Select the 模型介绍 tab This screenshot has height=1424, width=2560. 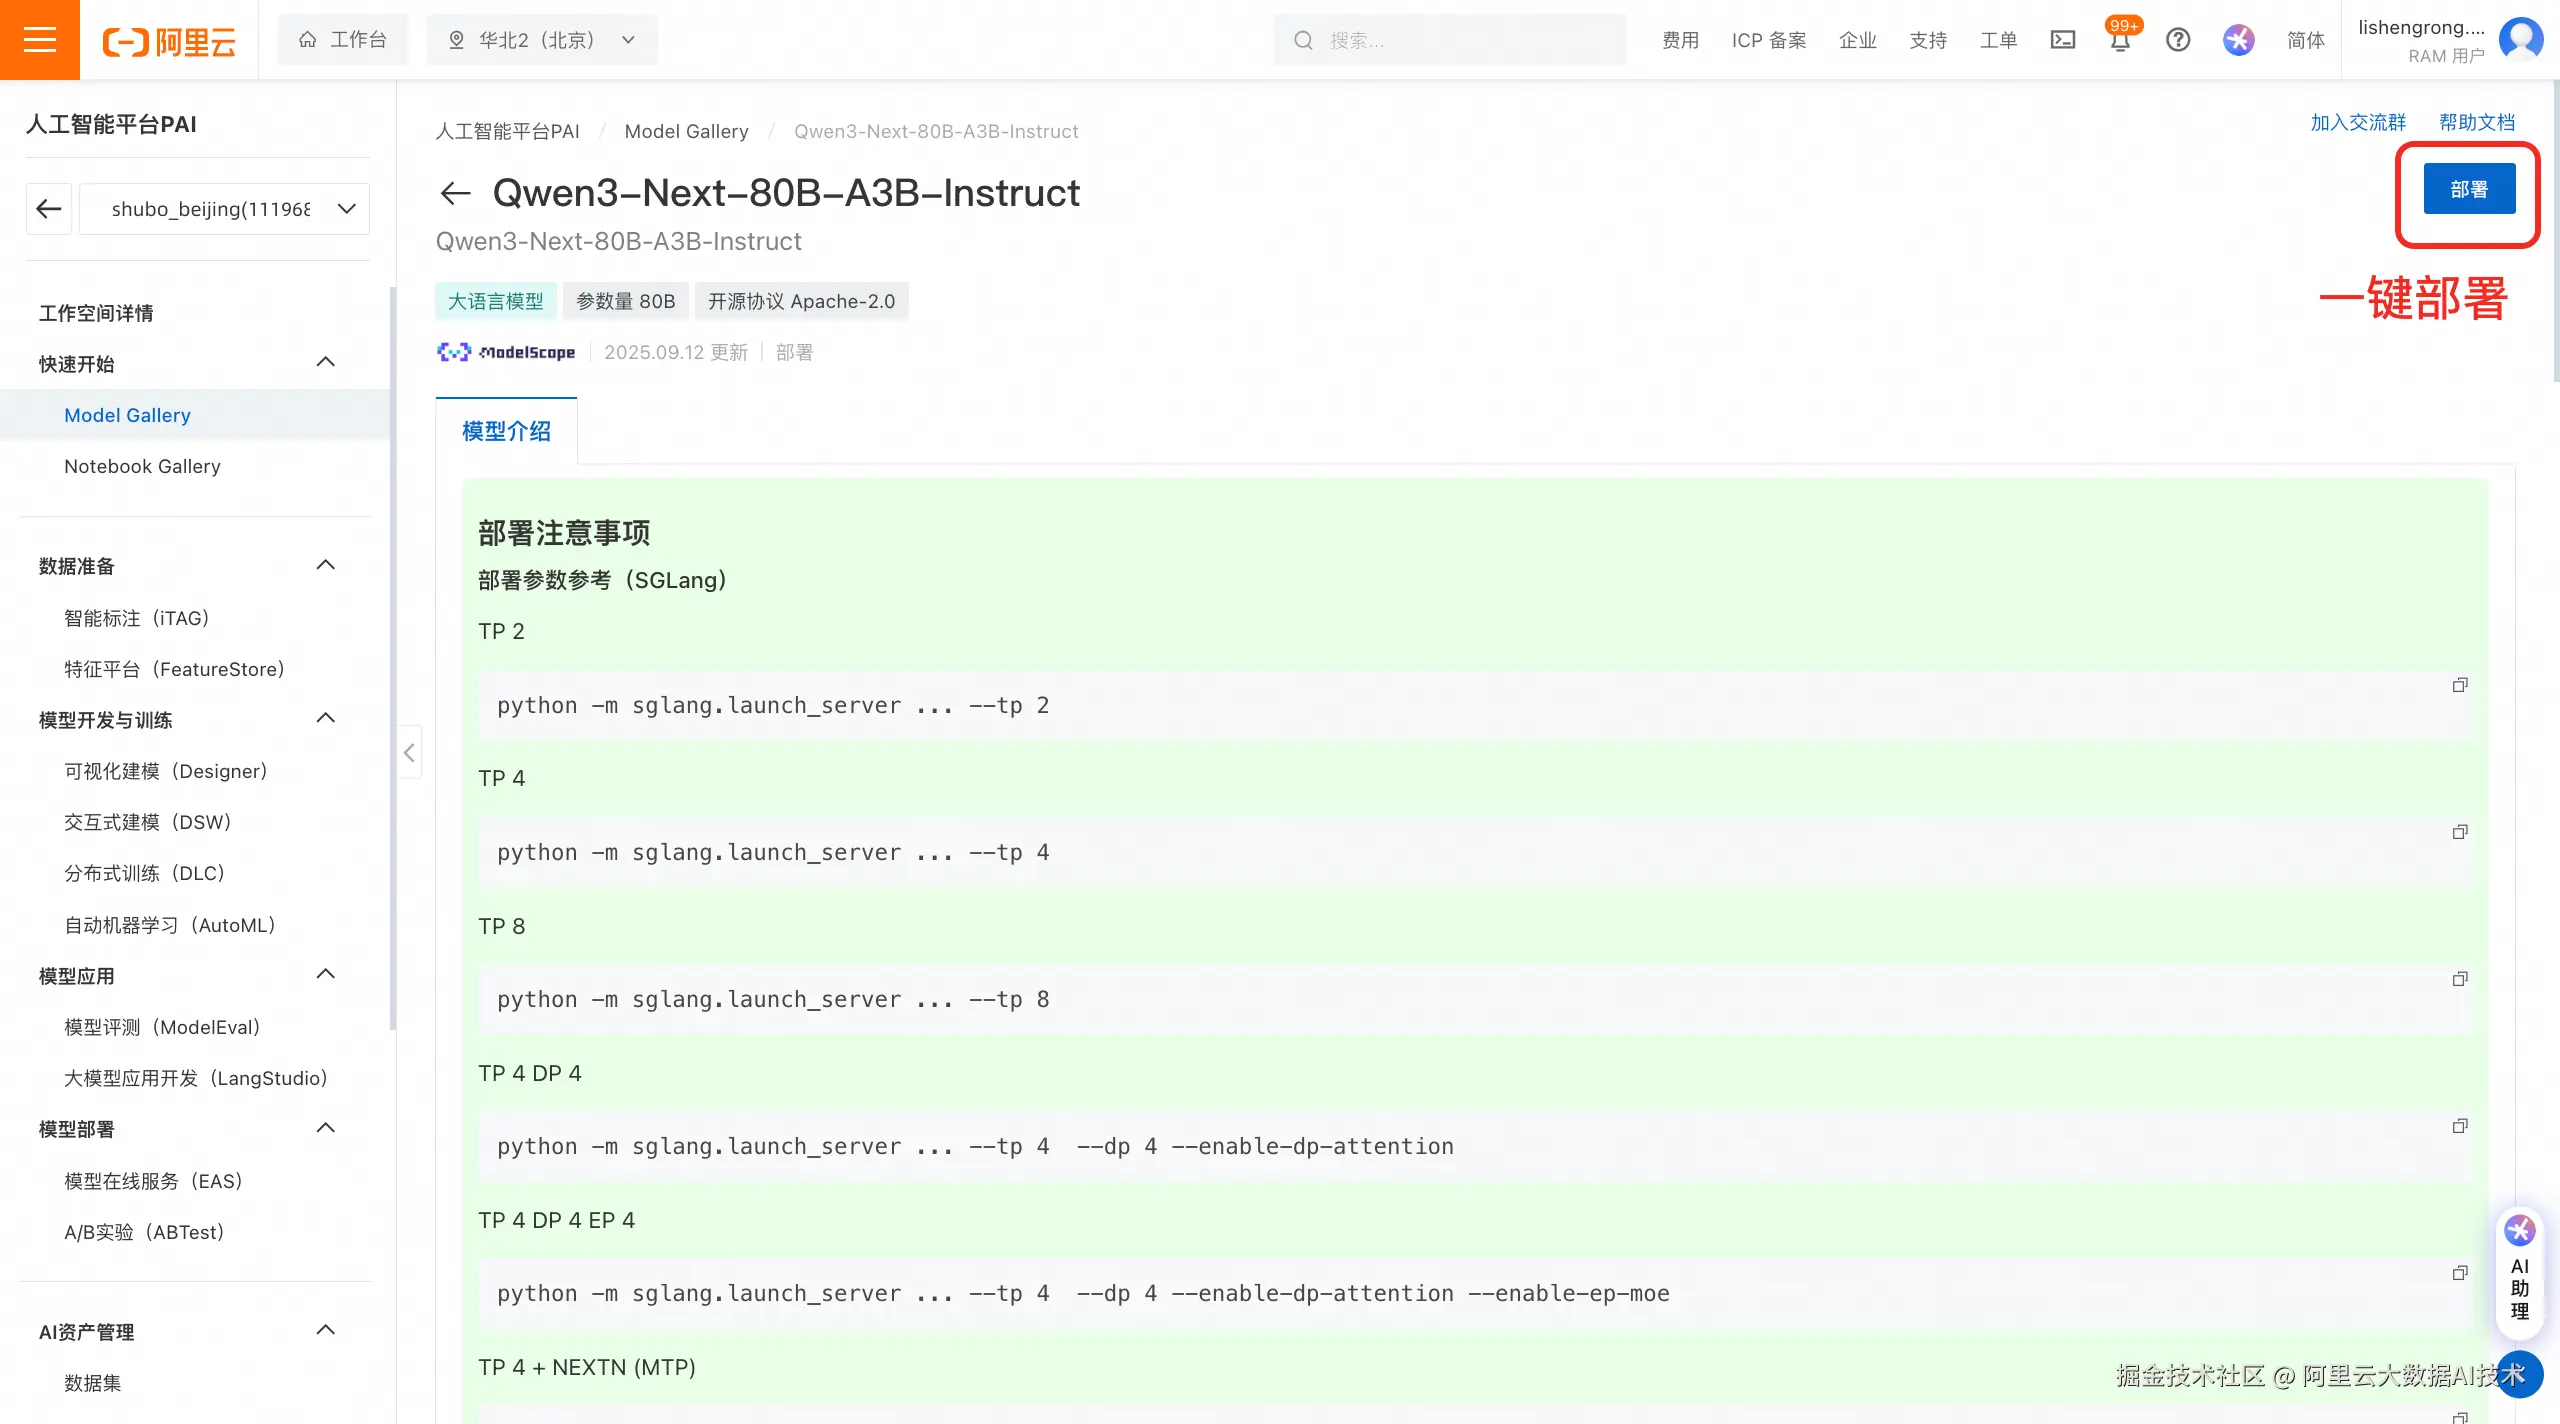506,431
